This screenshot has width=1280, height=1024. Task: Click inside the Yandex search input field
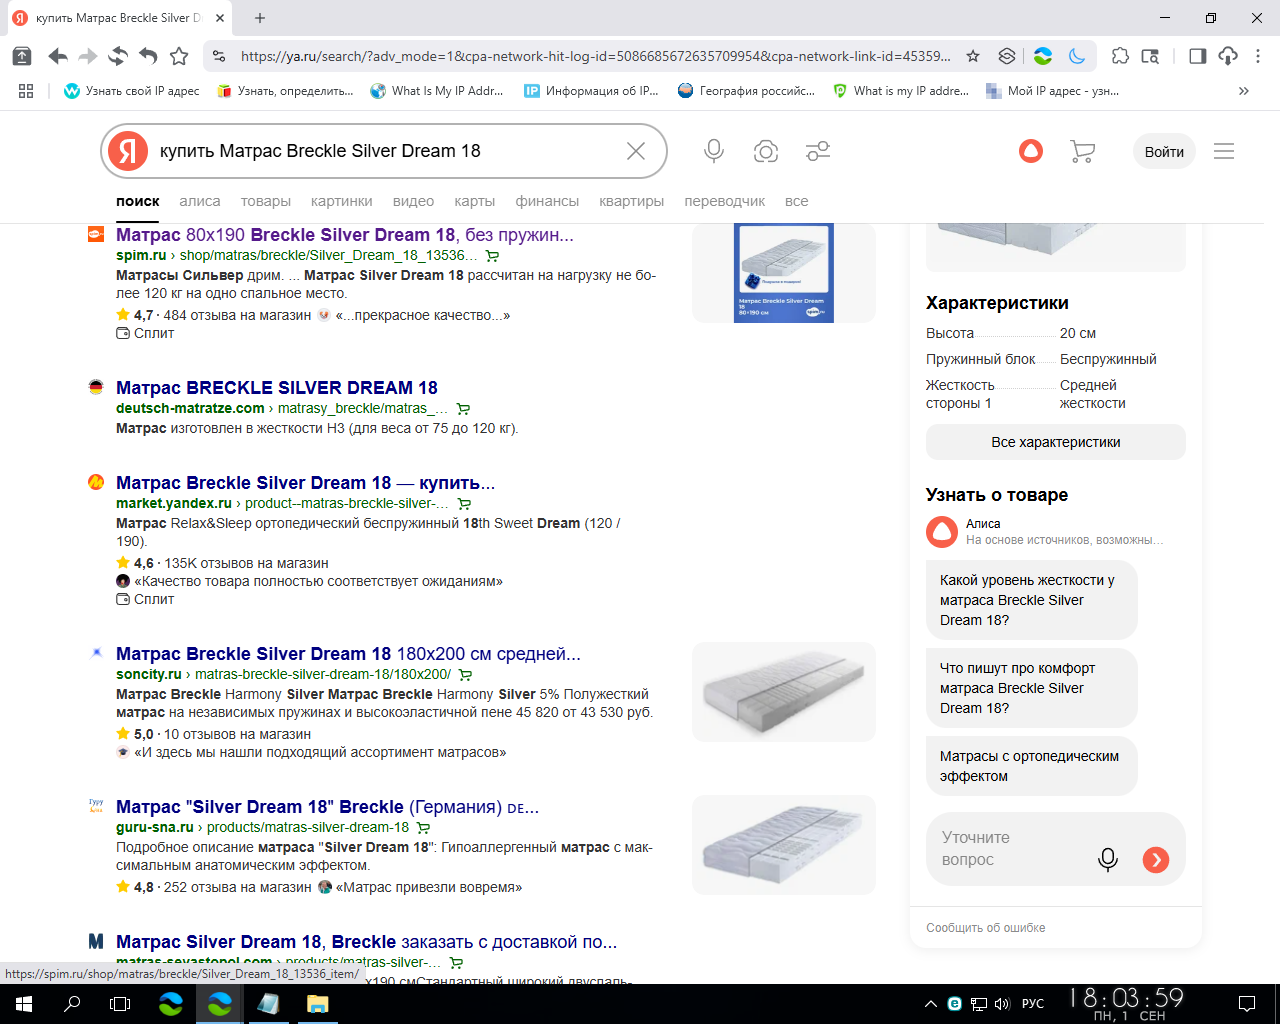(385, 151)
